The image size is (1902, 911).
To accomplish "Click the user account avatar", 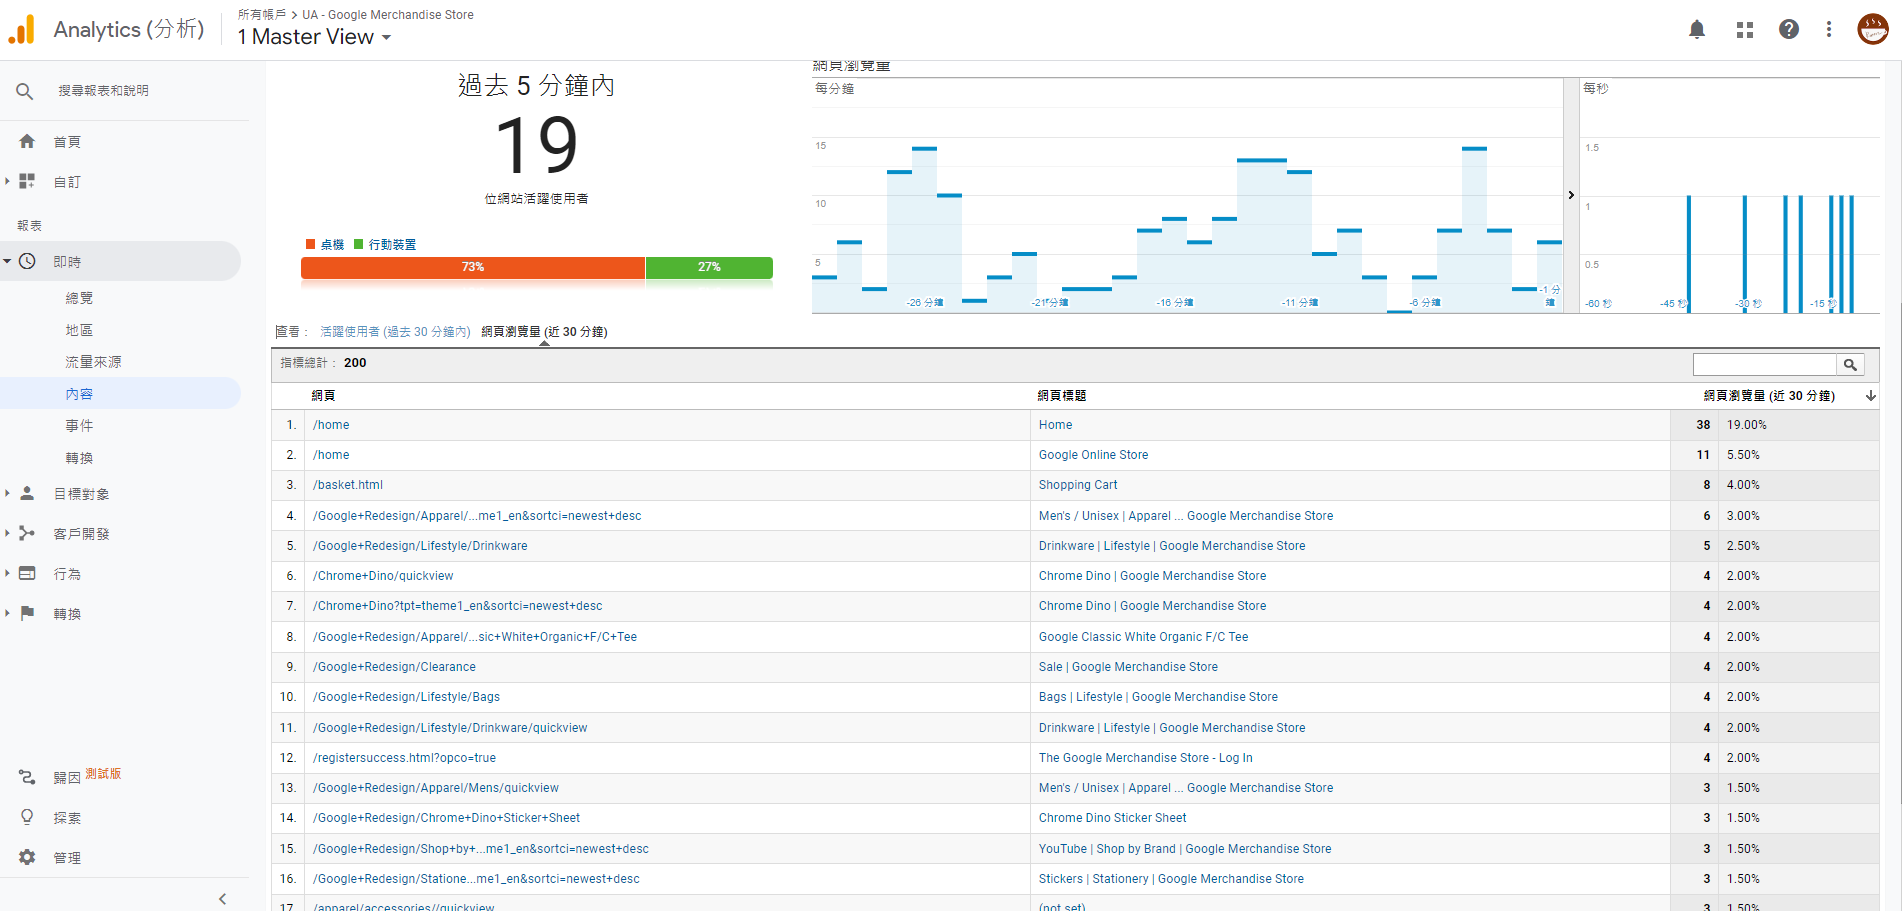I will point(1872,30).
